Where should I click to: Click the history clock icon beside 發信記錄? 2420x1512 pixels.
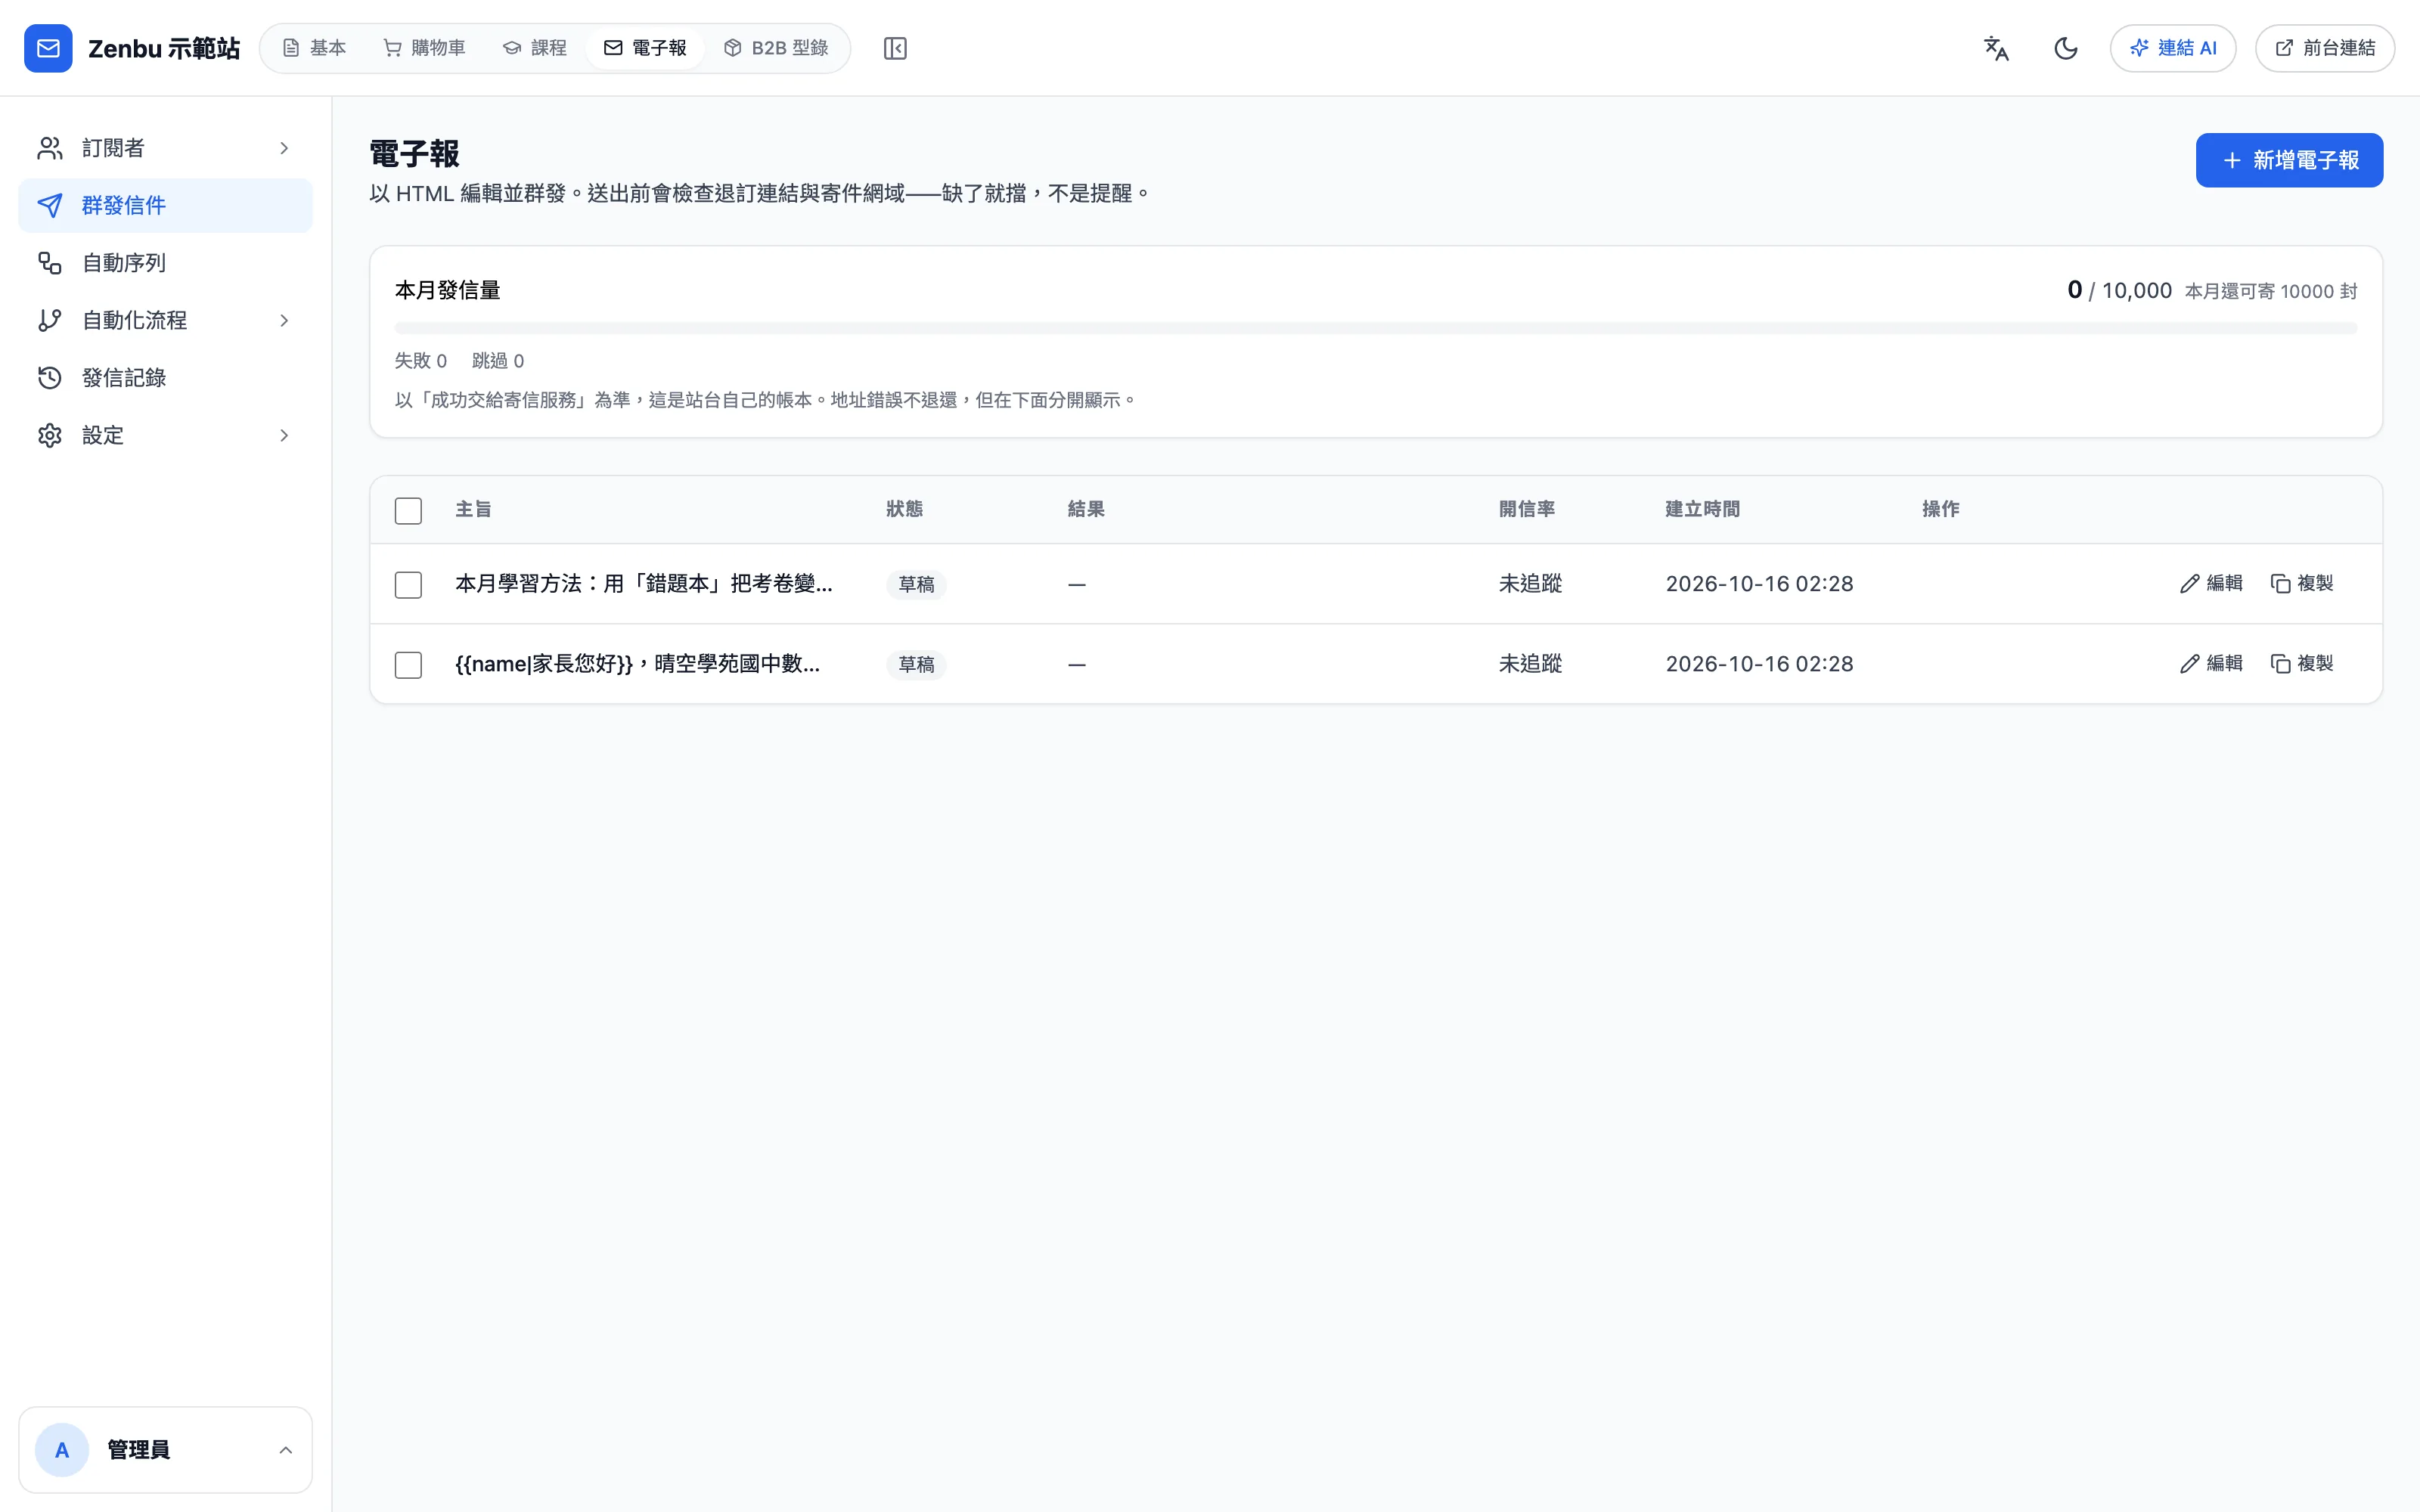(x=50, y=378)
